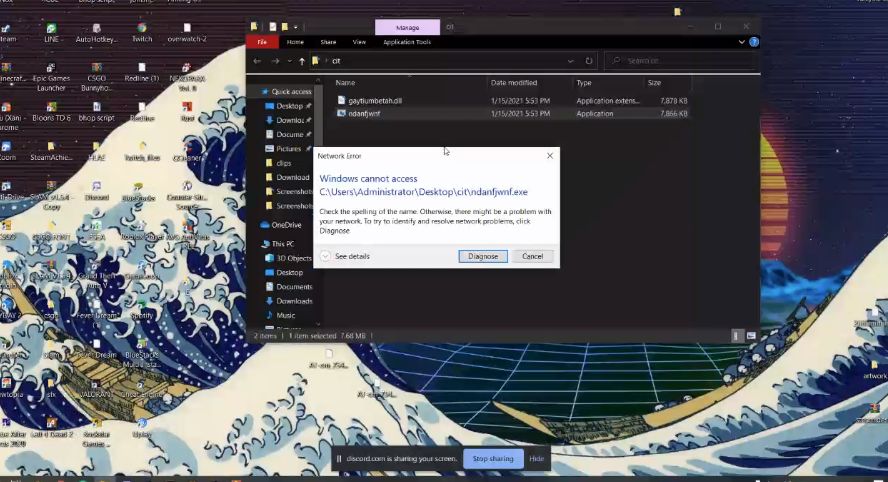Click the CSGO Bunnyhop desktop icon
888x482 pixels.
click(x=96, y=78)
